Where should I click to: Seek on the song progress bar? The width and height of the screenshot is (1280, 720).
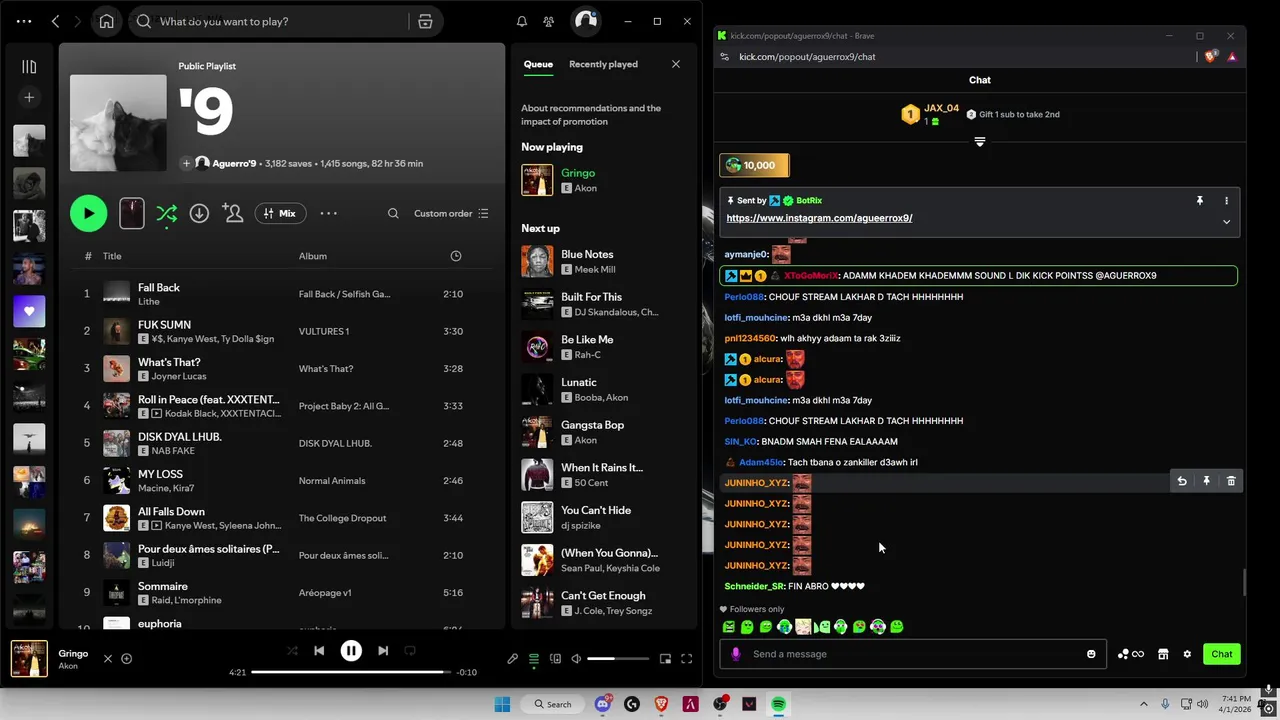click(351, 672)
